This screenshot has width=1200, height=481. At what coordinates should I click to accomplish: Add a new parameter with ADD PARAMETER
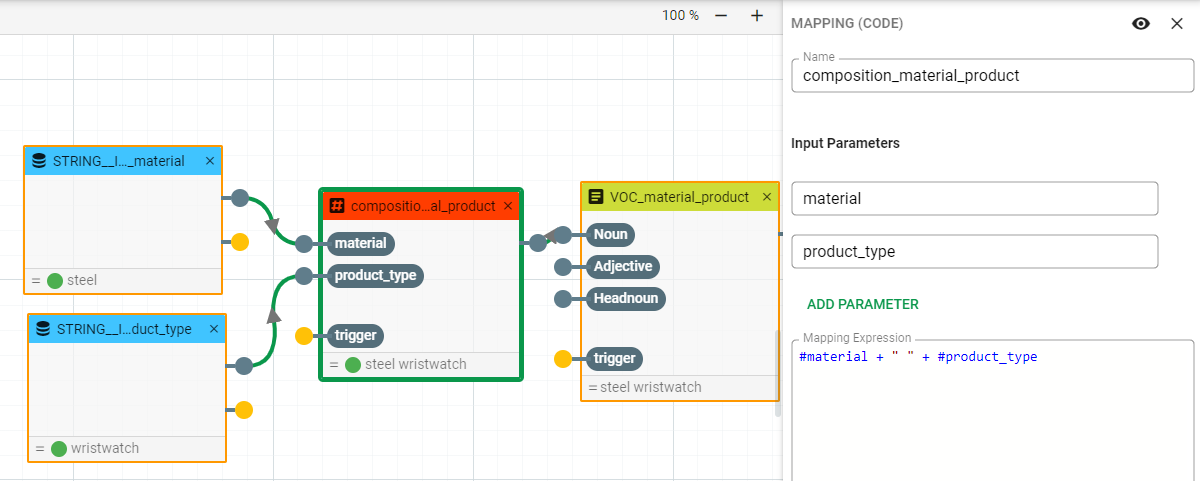tap(863, 304)
